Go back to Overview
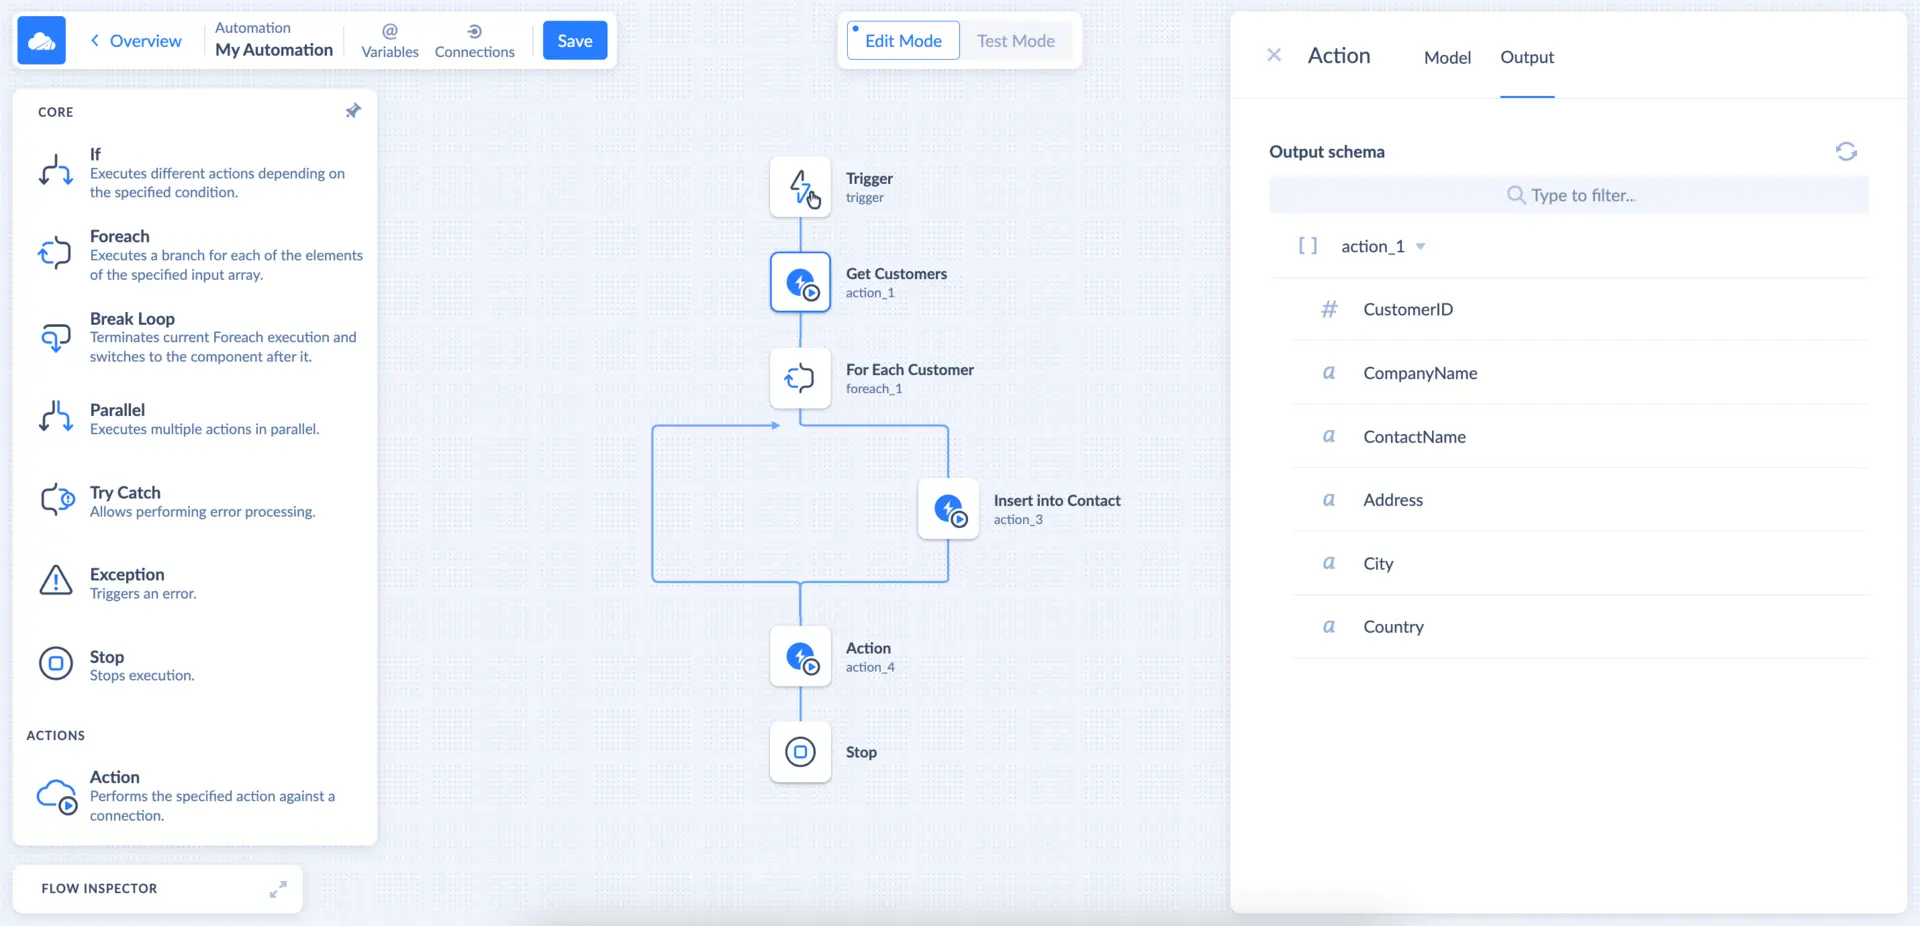 click(136, 41)
